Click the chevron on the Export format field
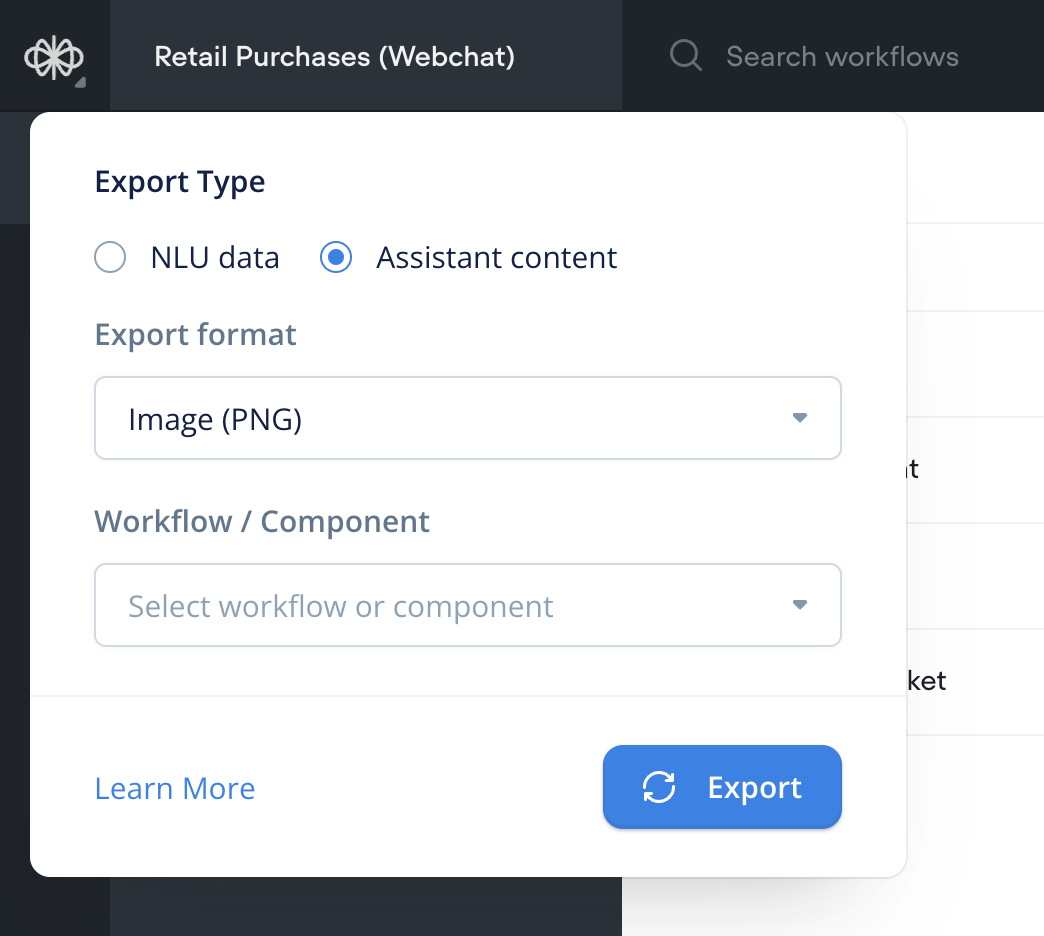Screen dimensions: 1044x936 799,418
